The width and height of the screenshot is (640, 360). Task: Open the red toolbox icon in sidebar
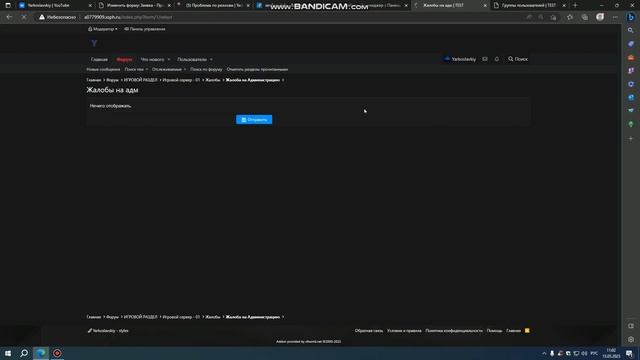click(x=631, y=58)
